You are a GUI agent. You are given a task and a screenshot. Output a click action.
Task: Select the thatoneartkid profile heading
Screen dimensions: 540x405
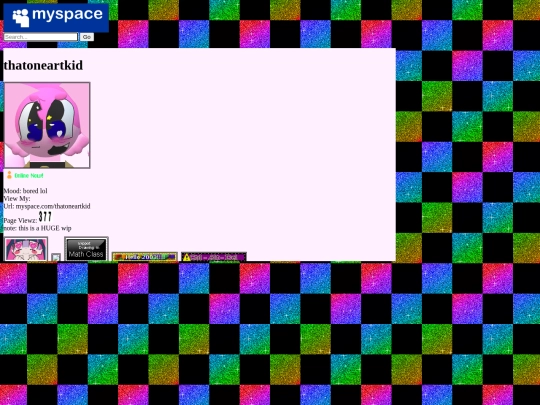click(x=43, y=65)
